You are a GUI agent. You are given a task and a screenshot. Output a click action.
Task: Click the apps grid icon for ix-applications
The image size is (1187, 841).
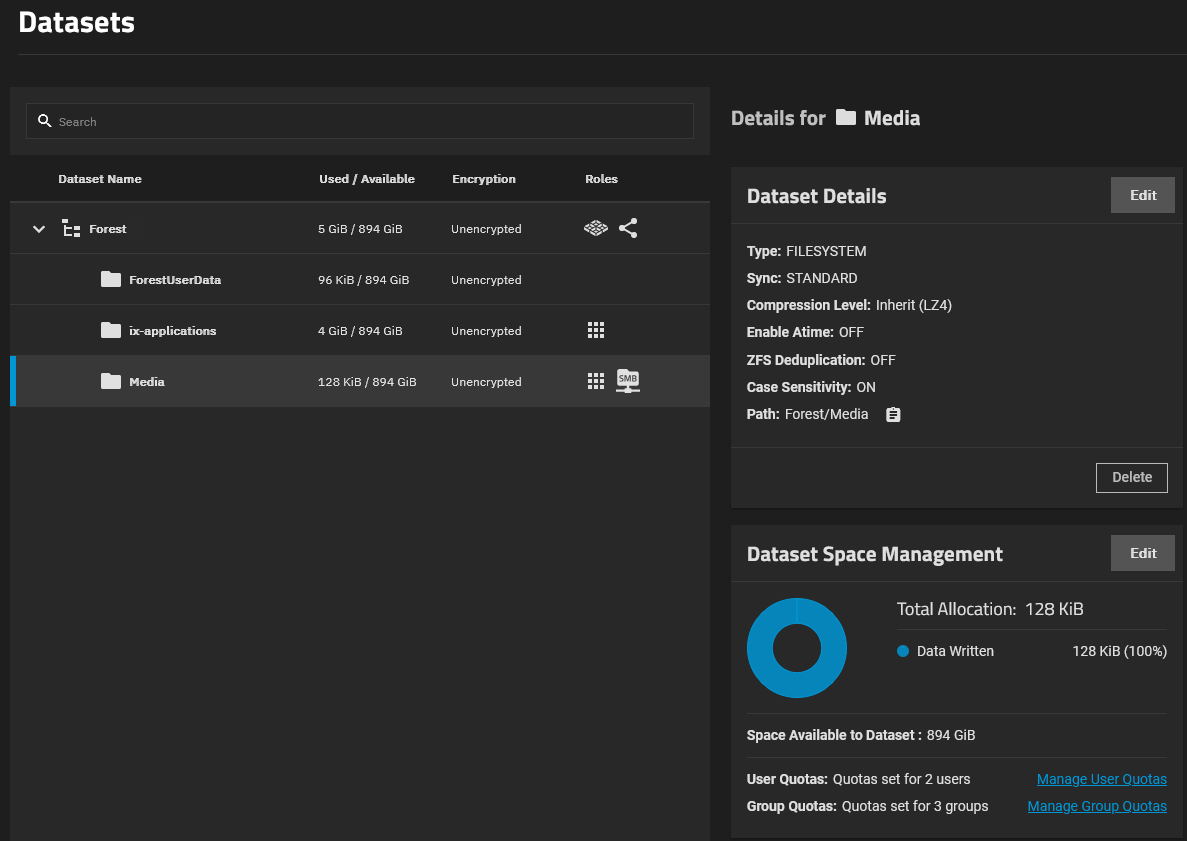point(596,331)
